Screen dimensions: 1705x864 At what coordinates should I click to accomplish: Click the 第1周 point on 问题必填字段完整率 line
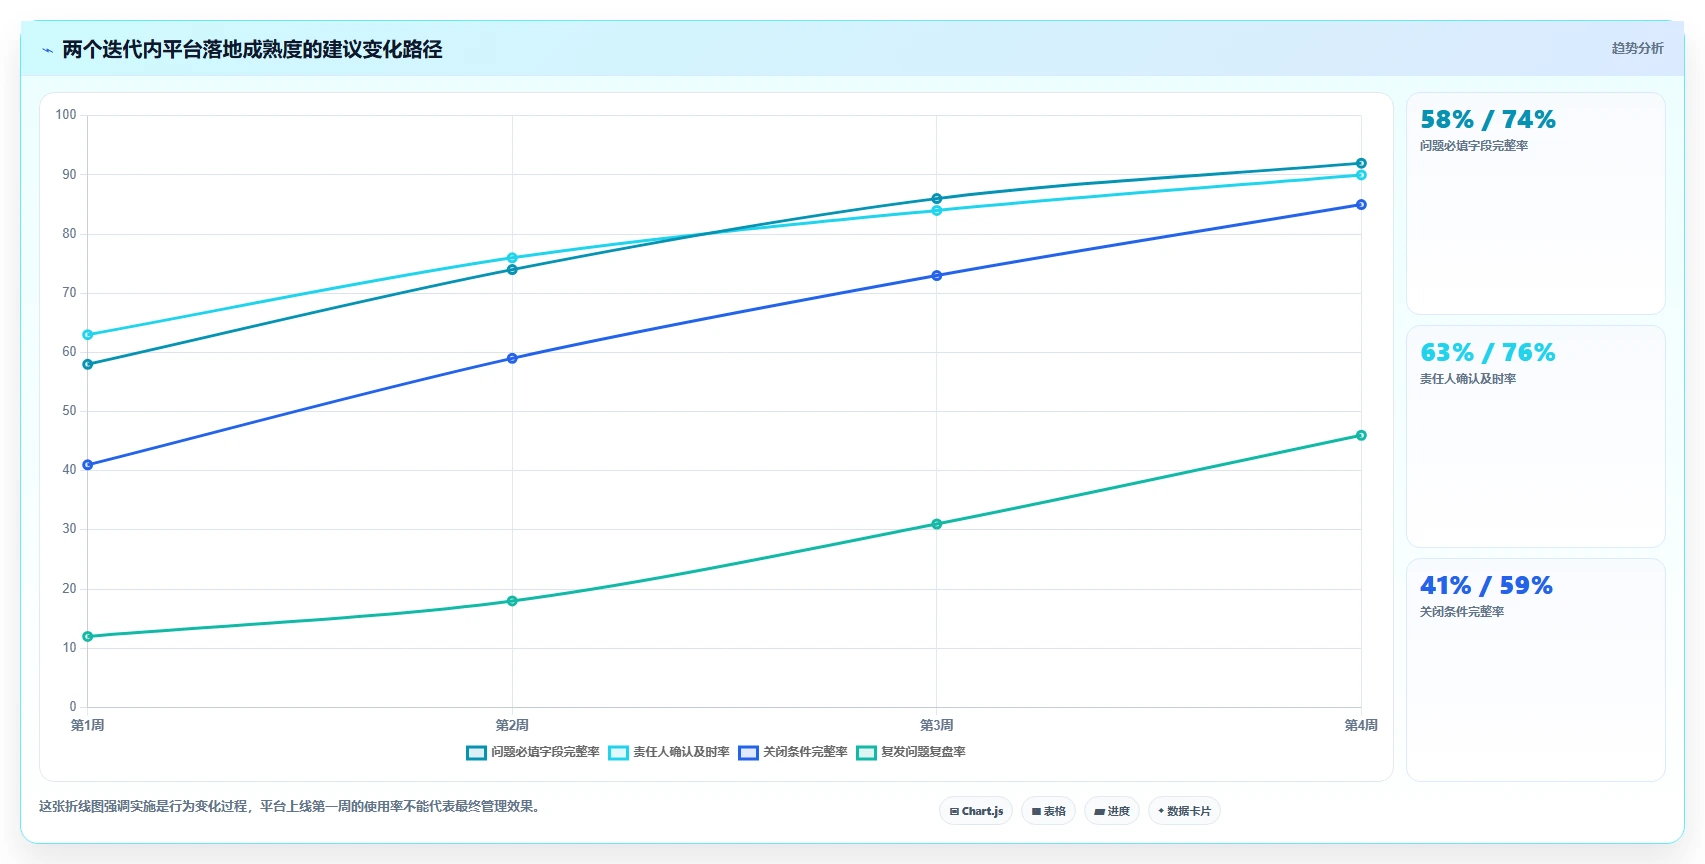tap(88, 364)
